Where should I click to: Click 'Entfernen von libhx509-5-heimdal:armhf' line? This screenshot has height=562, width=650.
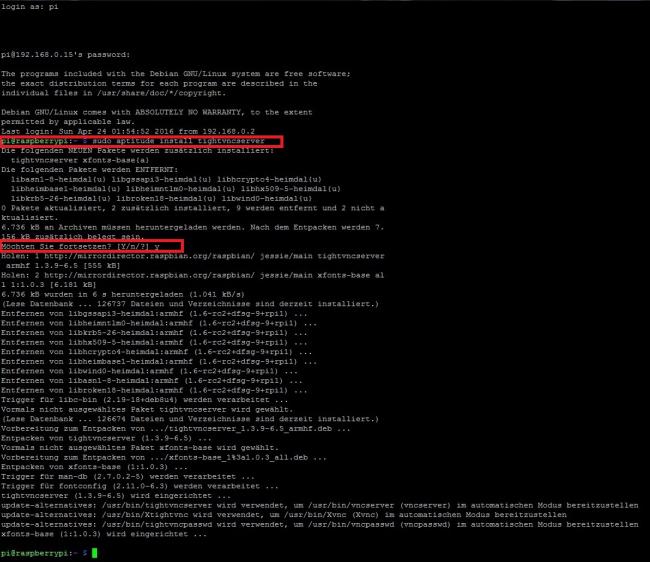tap(154, 342)
